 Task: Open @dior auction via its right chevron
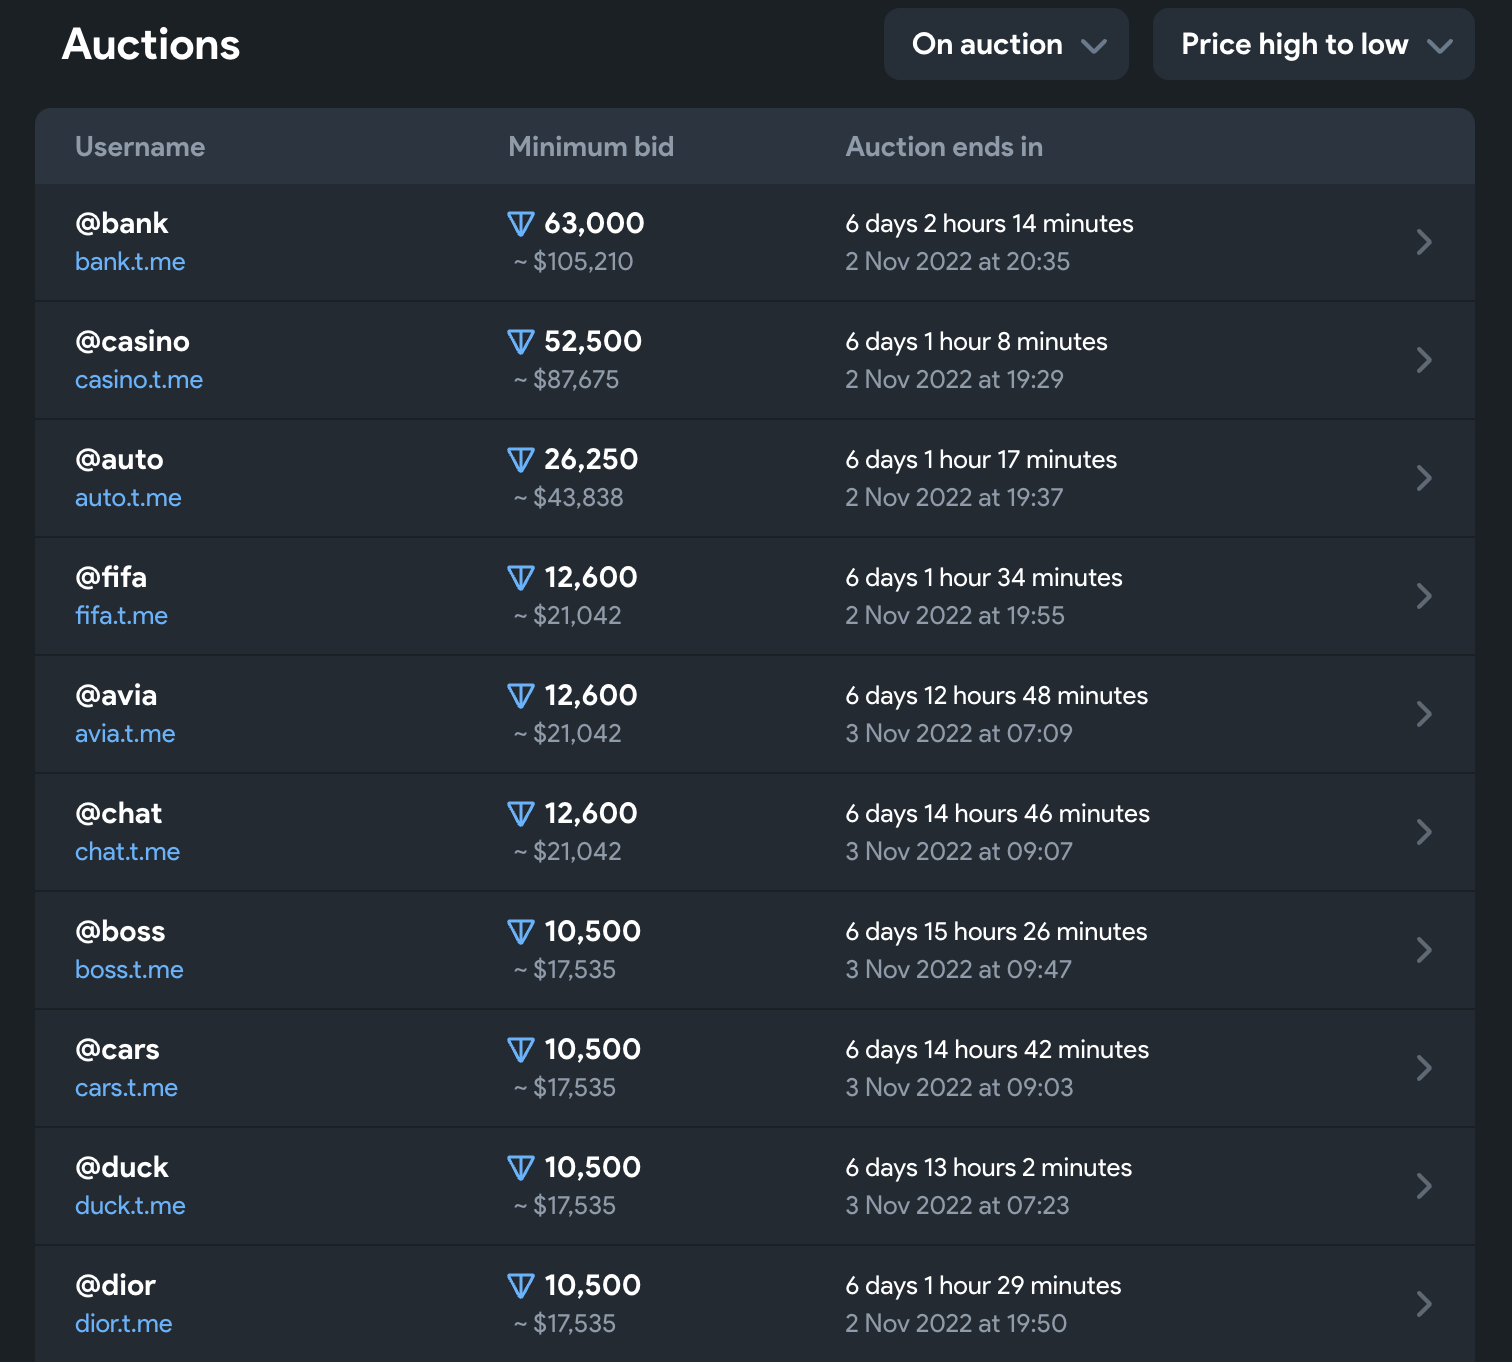1424,1304
